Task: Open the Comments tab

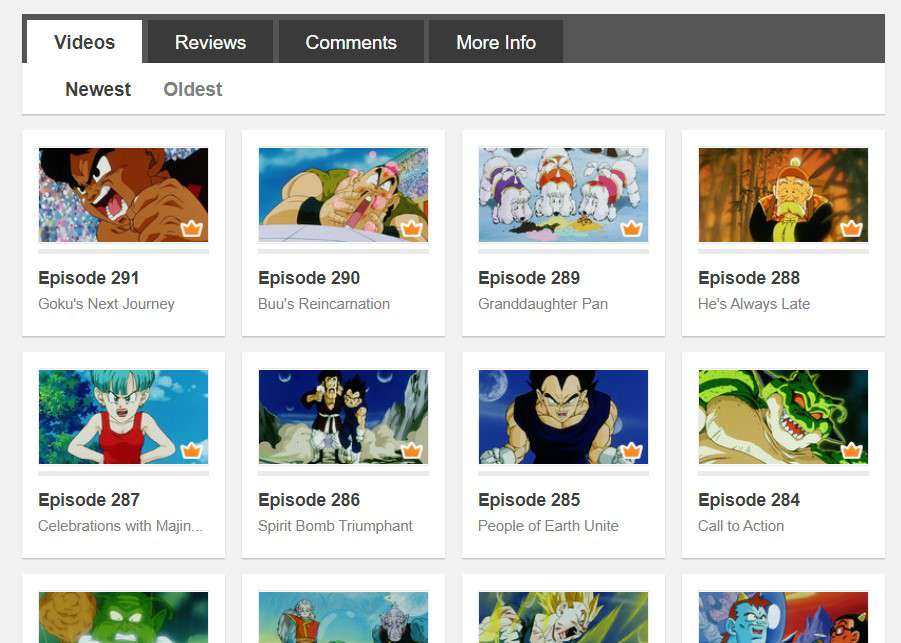Action: point(351,42)
